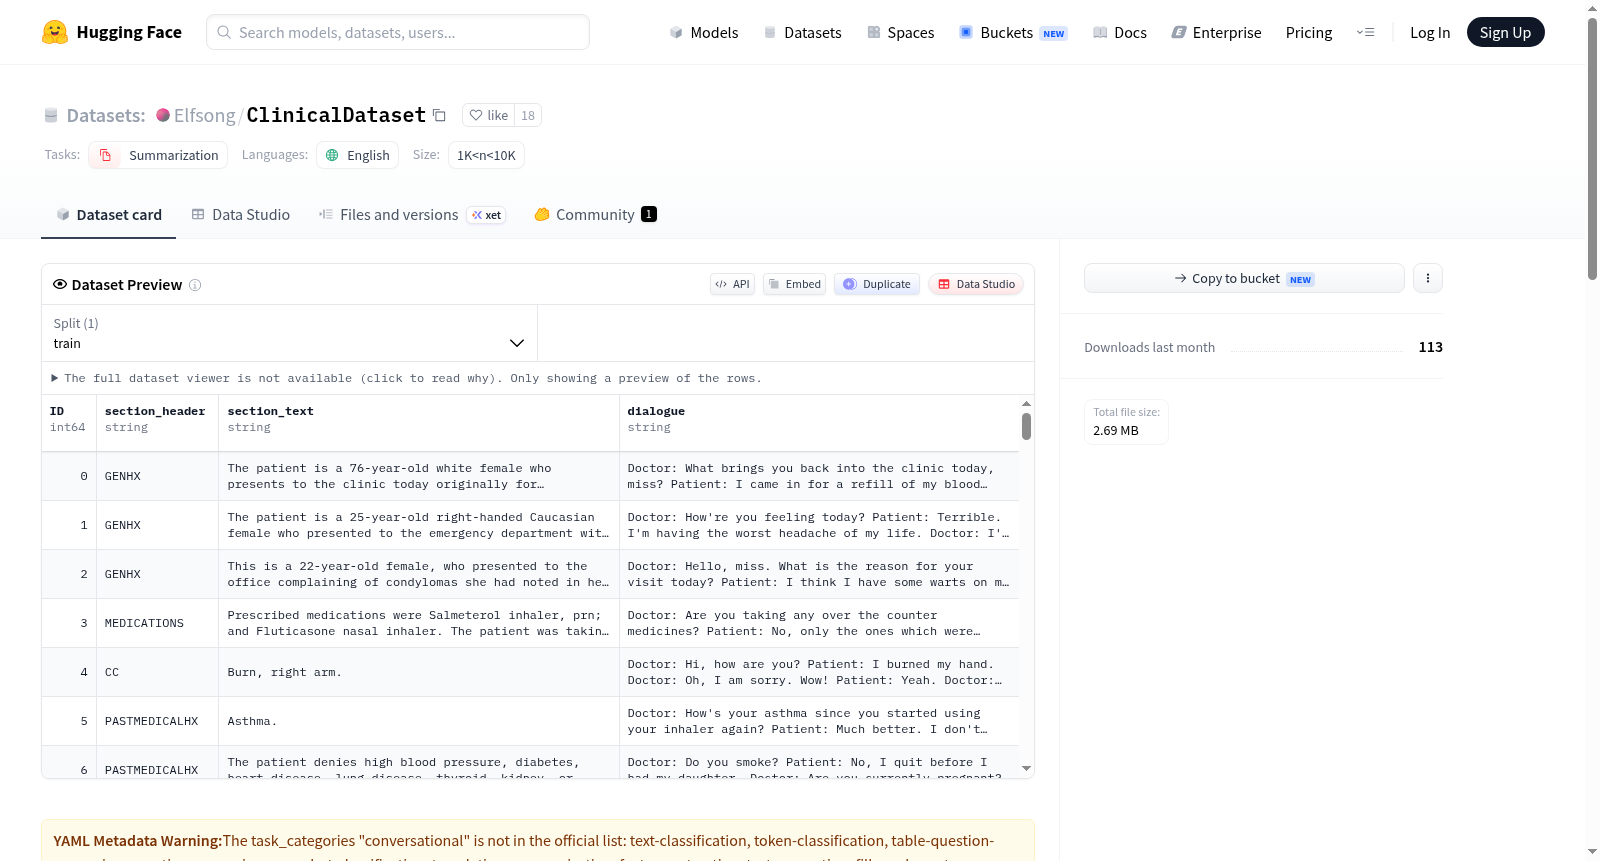1600x861 pixels.
Task: Click the Summarization task tag
Action: tap(158, 155)
